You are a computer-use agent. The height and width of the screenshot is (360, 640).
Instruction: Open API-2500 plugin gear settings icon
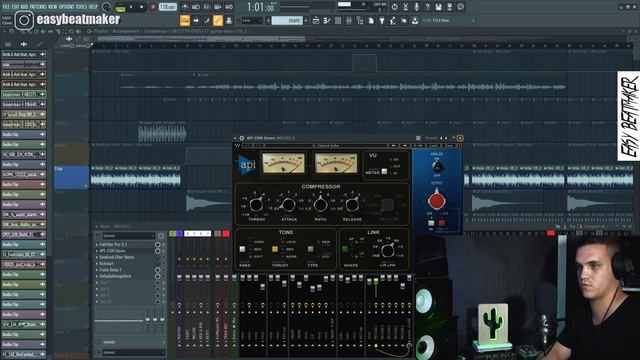(x=242, y=138)
